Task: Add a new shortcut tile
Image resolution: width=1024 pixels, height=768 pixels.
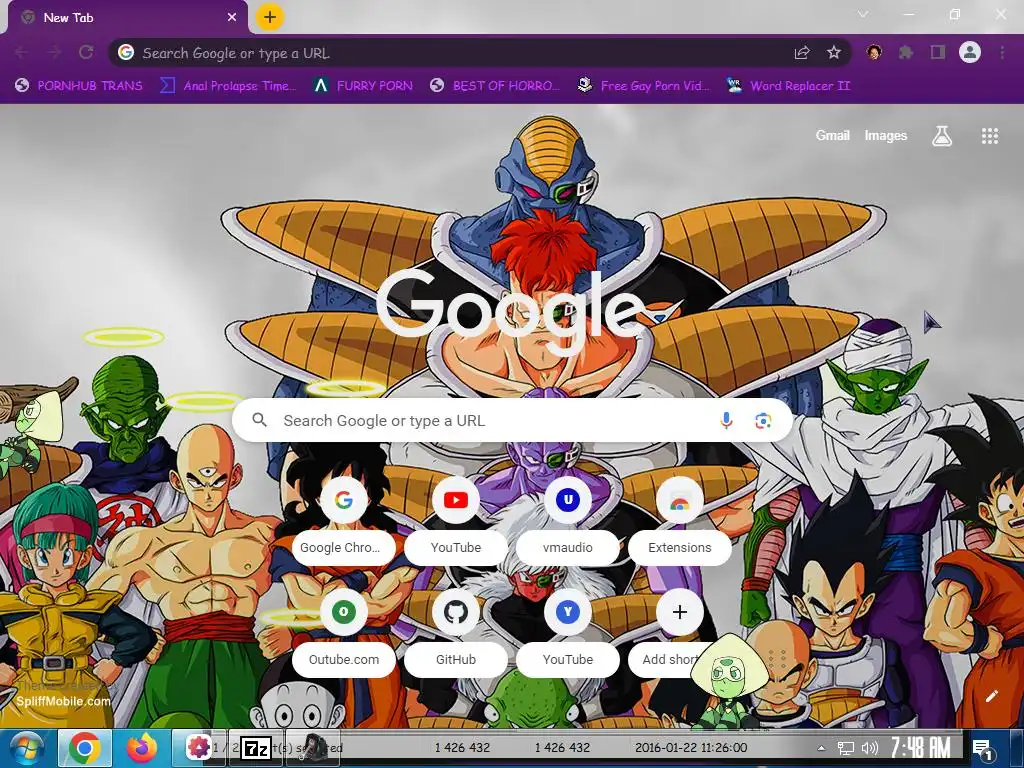Action: pos(680,635)
